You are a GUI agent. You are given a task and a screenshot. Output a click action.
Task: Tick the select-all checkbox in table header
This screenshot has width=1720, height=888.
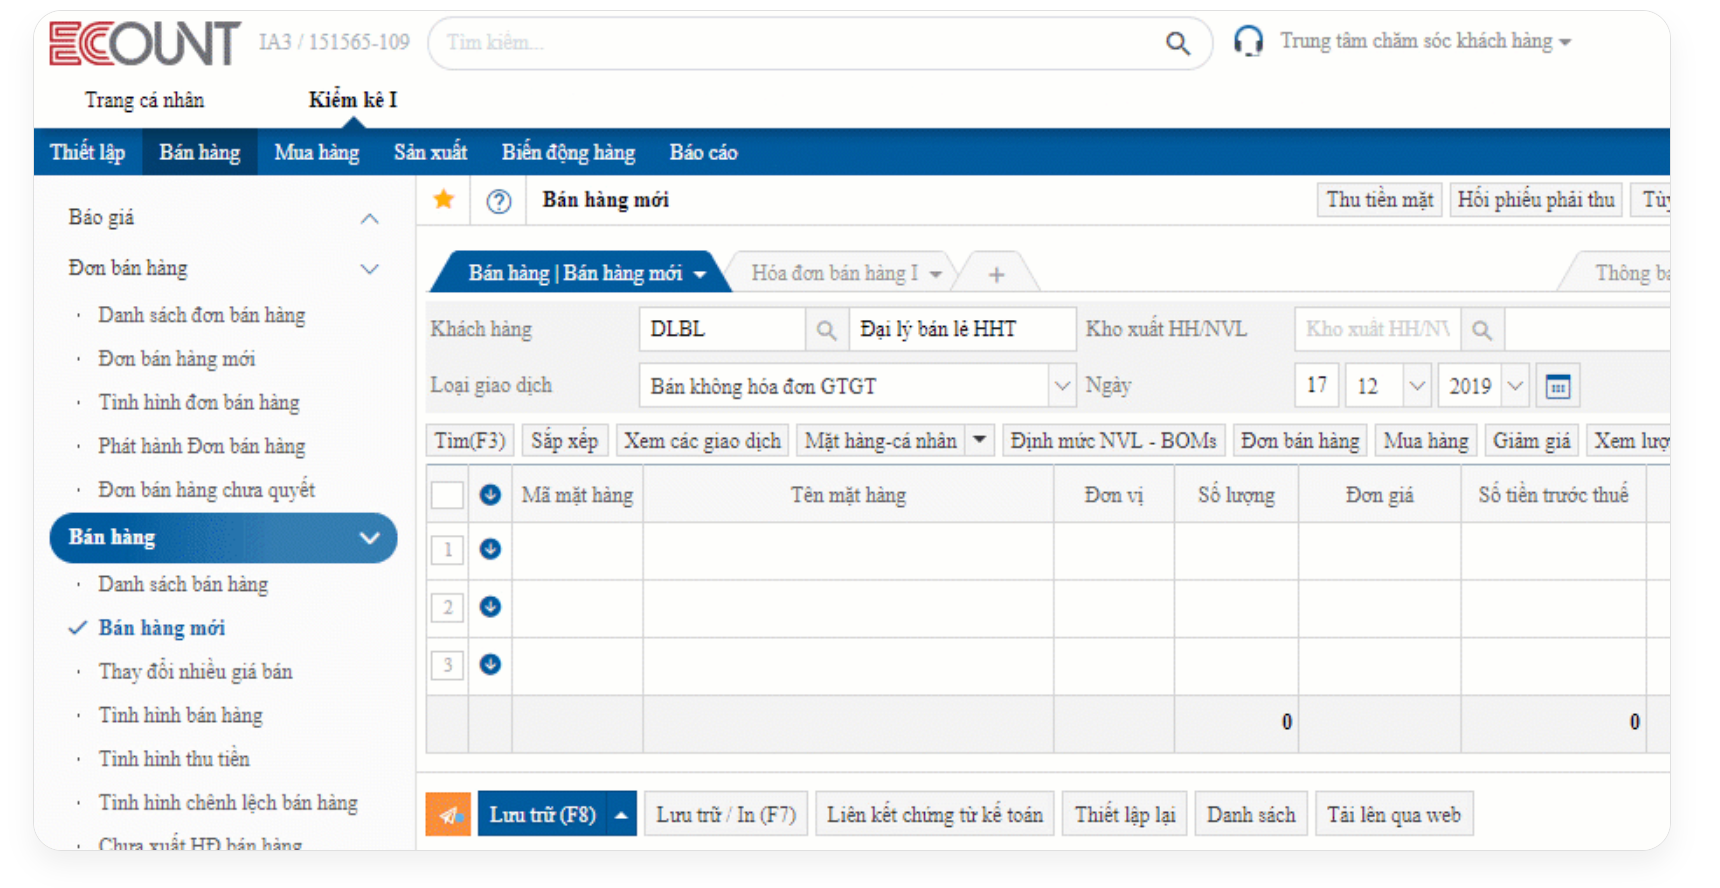[x=447, y=495]
